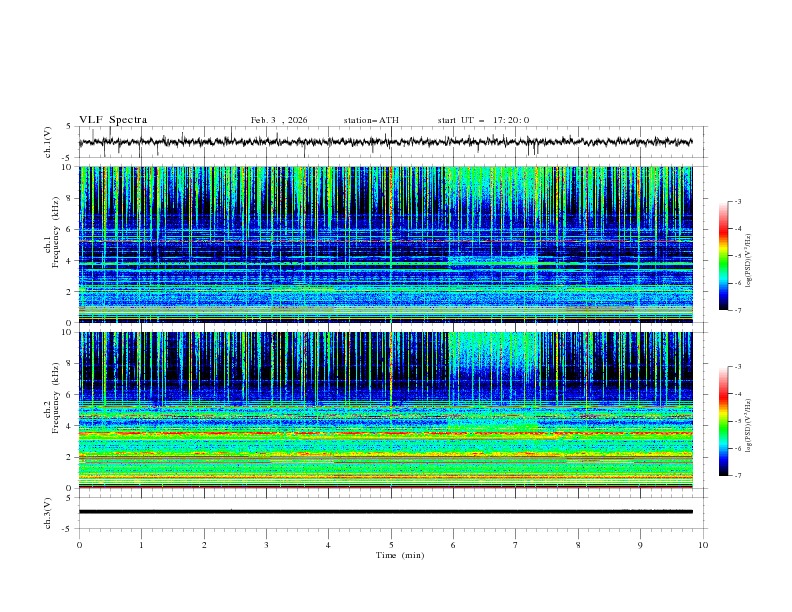Click the 10 minute tick label at bottom
The height and width of the screenshot is (612, 792).
click(x=702, y=544)
